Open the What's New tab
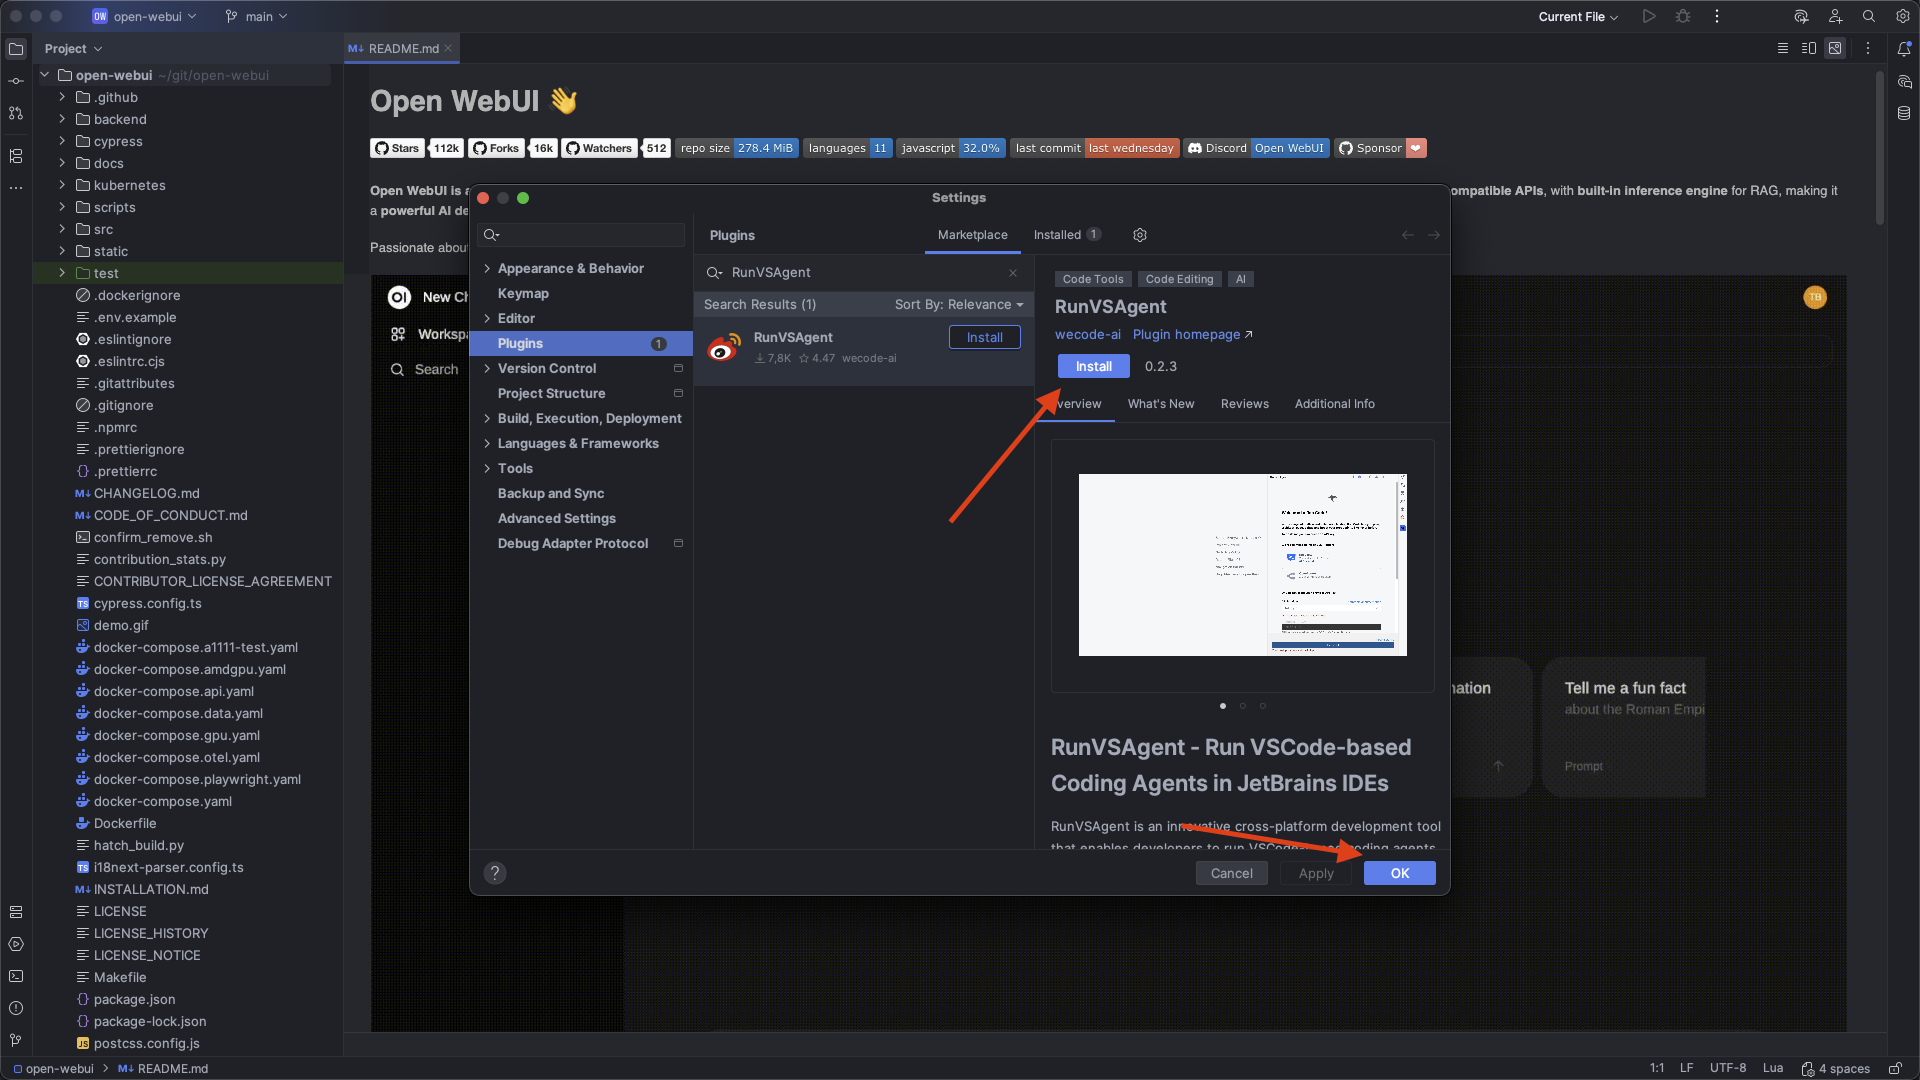This screenshot has height=1080, width=1920. click(x=1161, y=404)
